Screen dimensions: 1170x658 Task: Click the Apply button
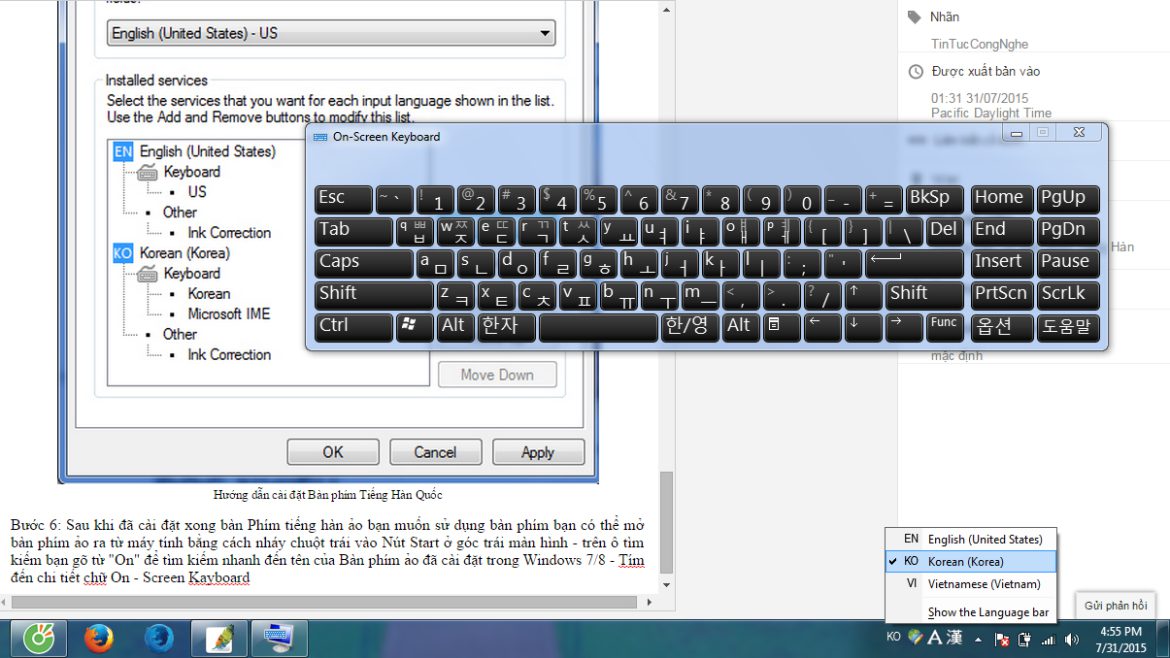coord(537,452)
